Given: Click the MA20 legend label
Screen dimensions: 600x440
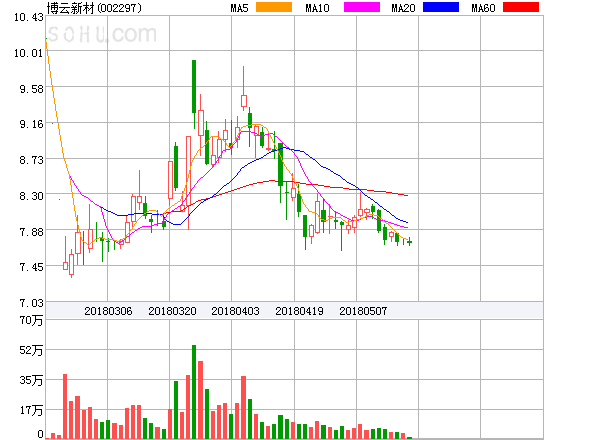Looking at the screenshot, I should 403,8.
